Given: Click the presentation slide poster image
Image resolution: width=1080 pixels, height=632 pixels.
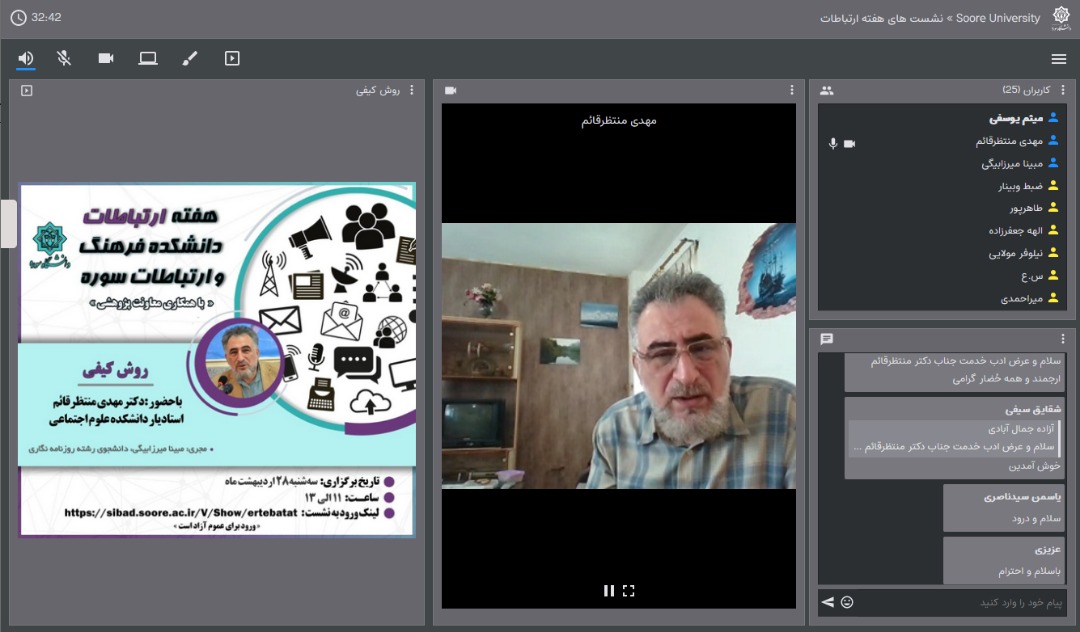Looking at the screenshot, I should pos(217,360).
